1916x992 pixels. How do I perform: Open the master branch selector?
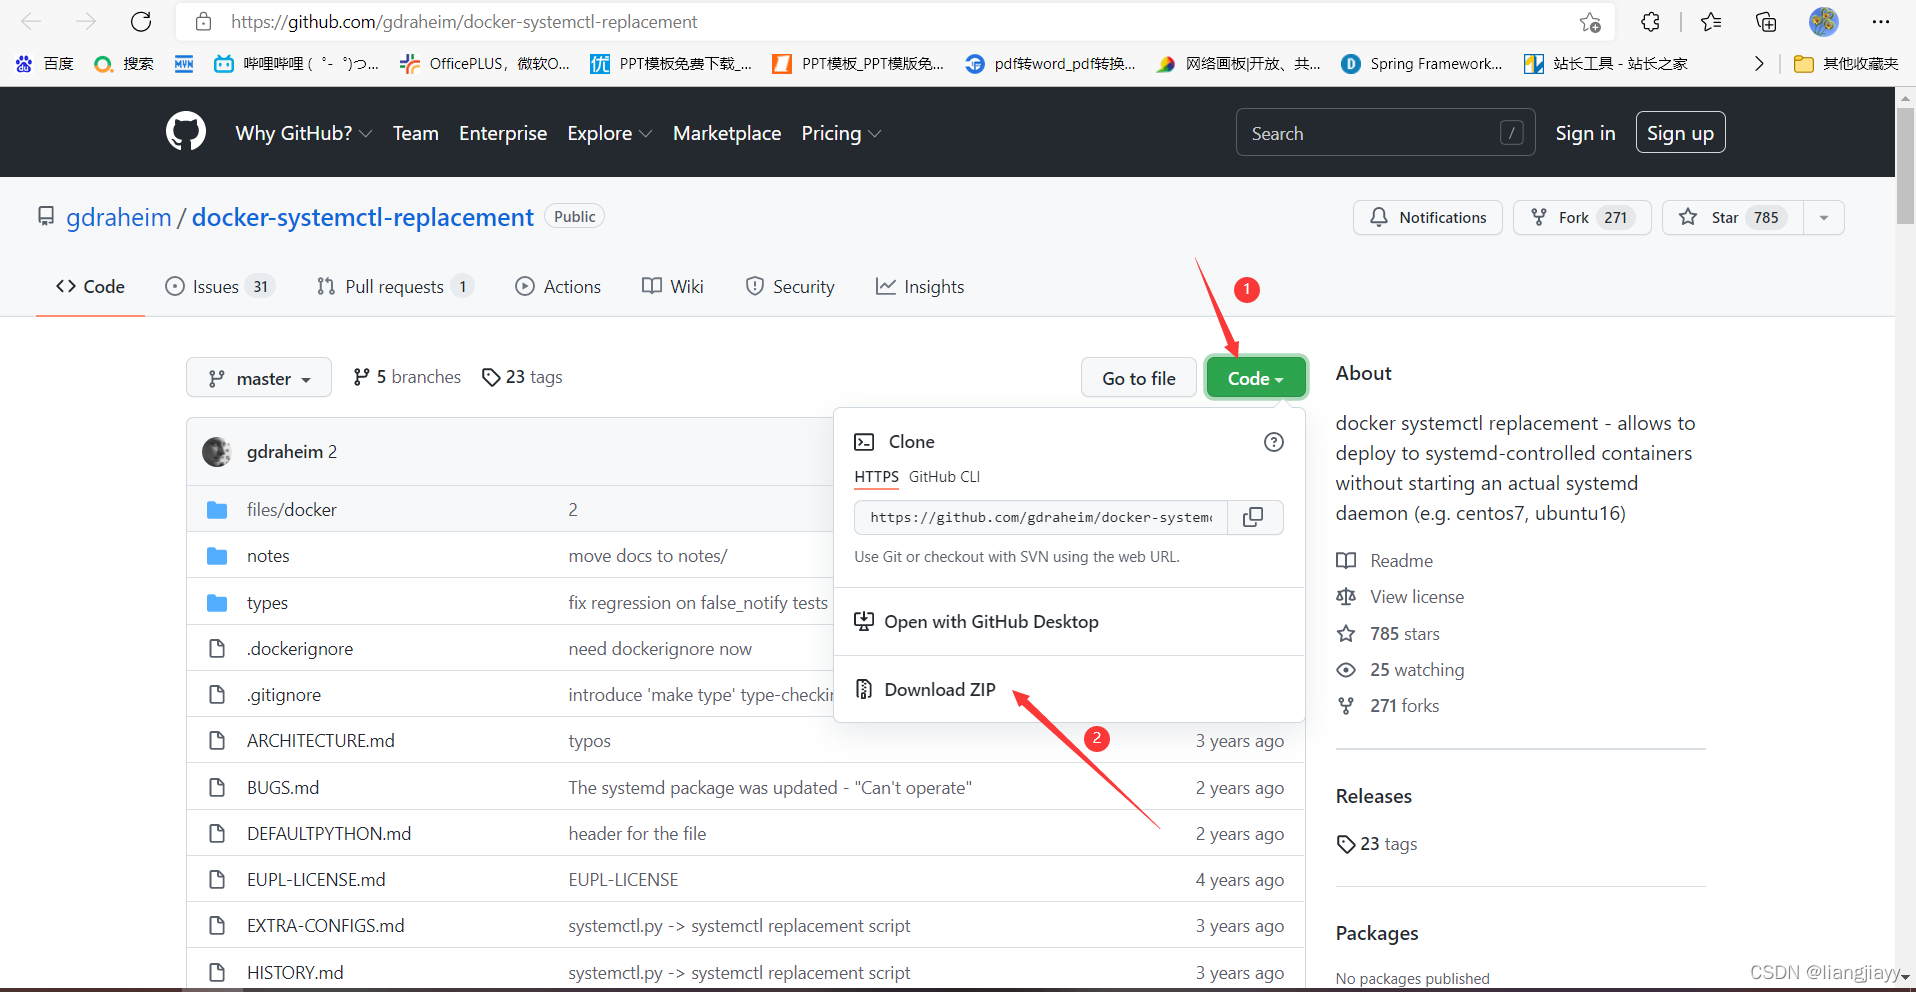pos(259,378)
